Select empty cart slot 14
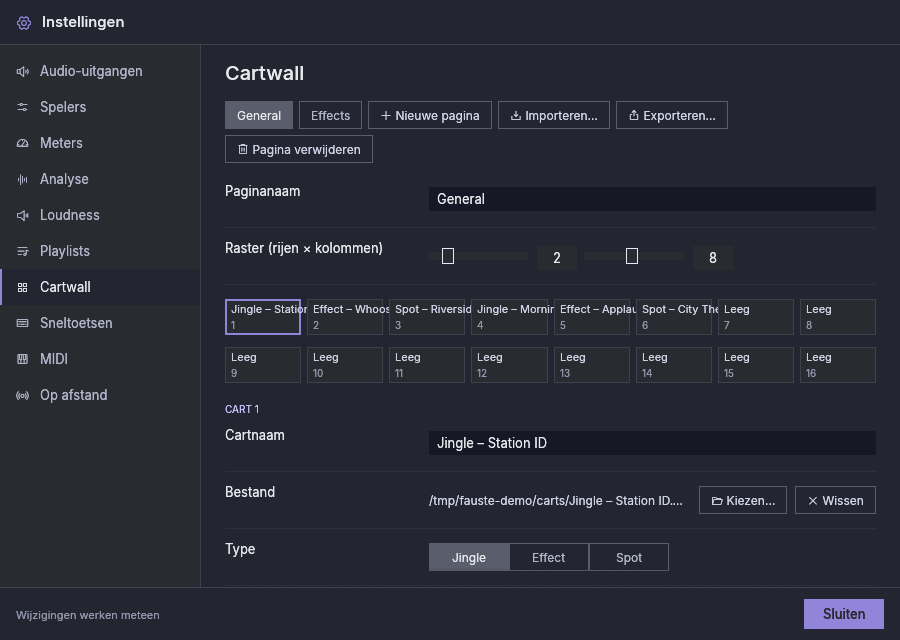This screenshot has width=900, height=640. (674, 365)
